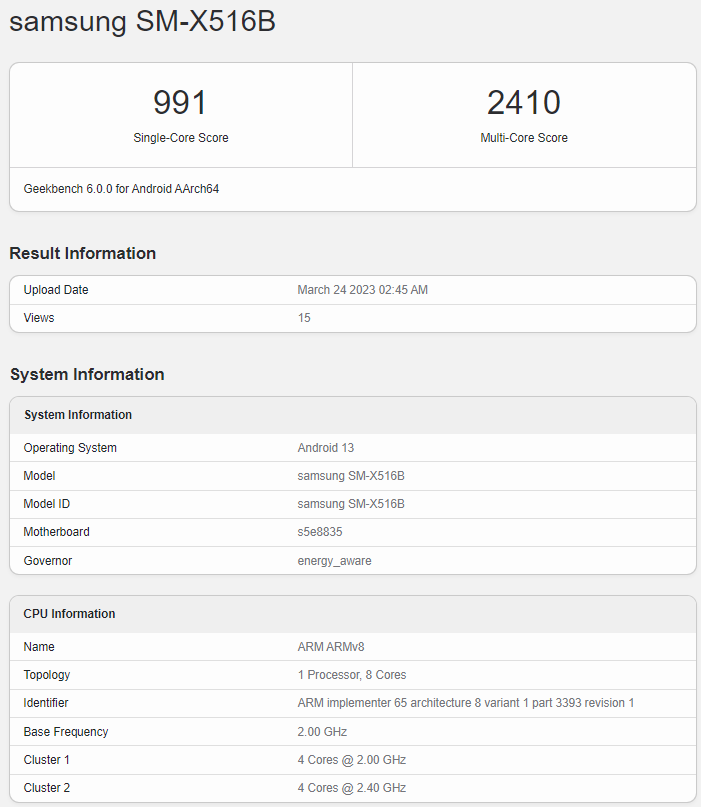Click the Model row label
Viewport: 701px width, 807px height.
pyautogui.click(x=40, y=476)
